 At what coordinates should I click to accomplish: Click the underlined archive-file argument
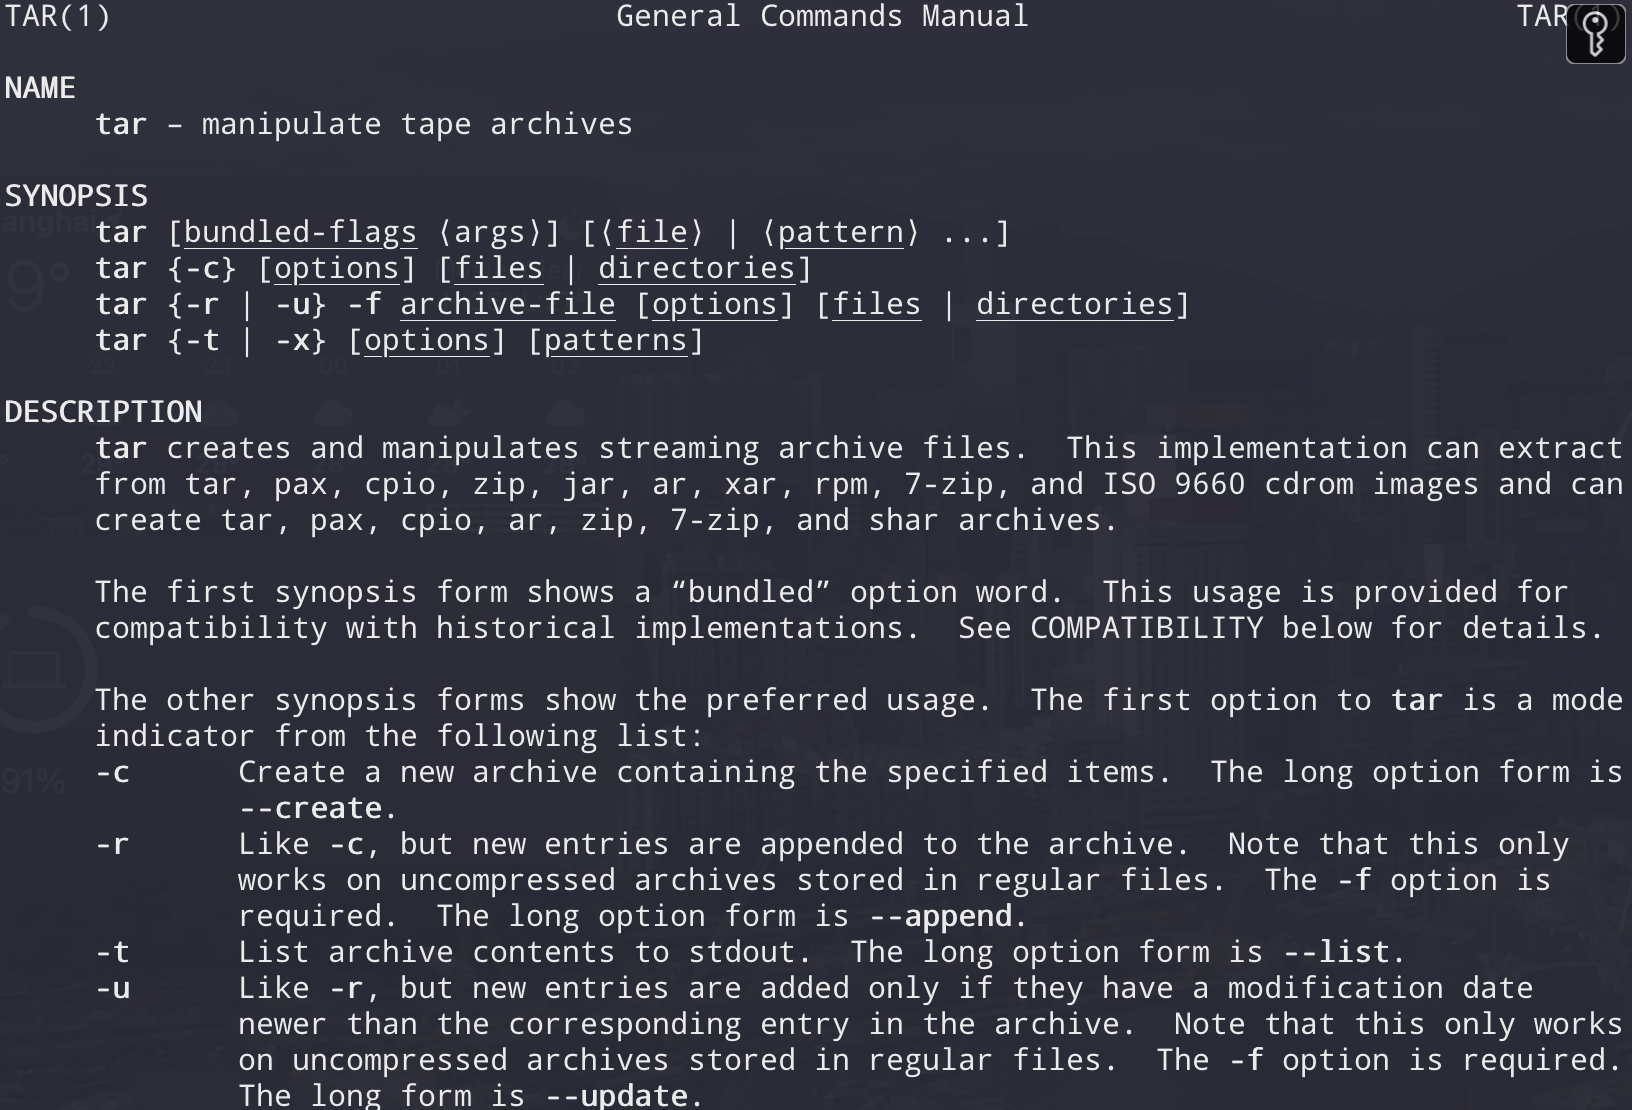tap(508, 305)
